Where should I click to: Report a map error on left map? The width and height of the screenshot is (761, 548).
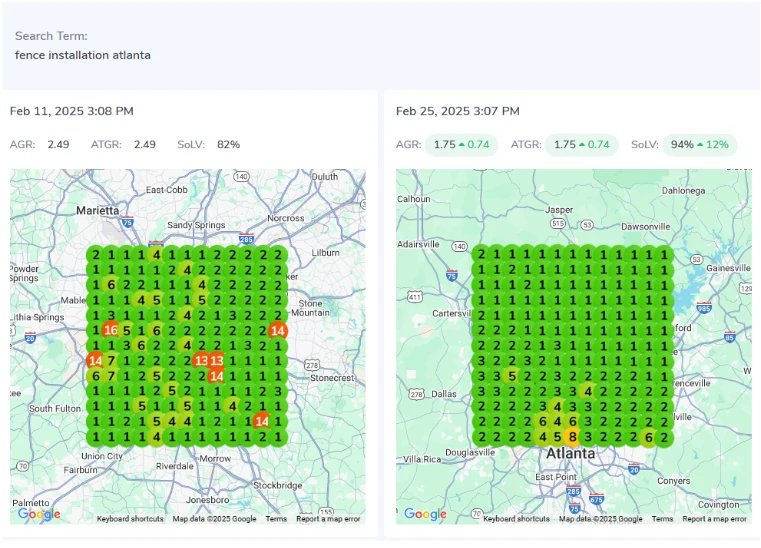click(x=328, y=519)
